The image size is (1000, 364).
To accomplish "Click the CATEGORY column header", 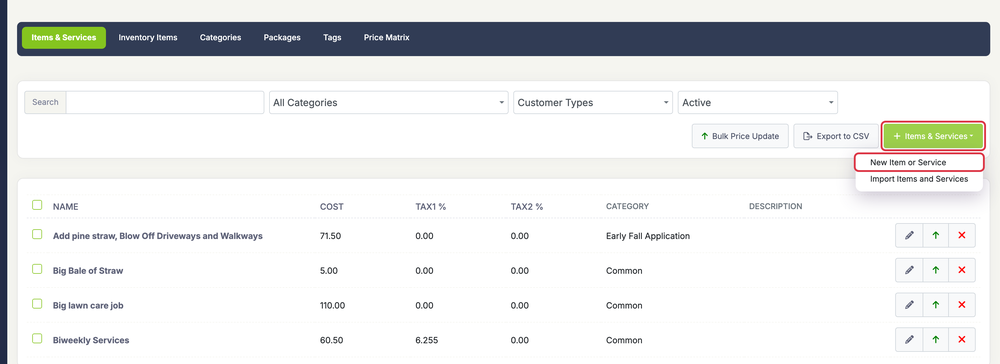I will pos(627,207).
